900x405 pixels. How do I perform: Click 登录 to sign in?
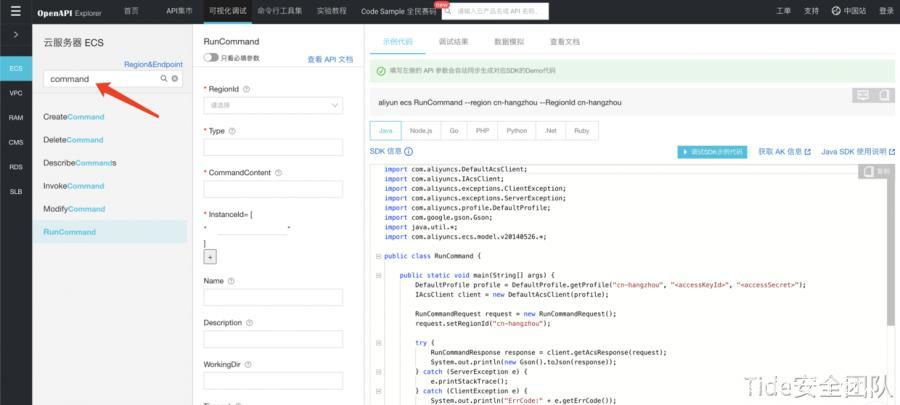tap(886, 11)
